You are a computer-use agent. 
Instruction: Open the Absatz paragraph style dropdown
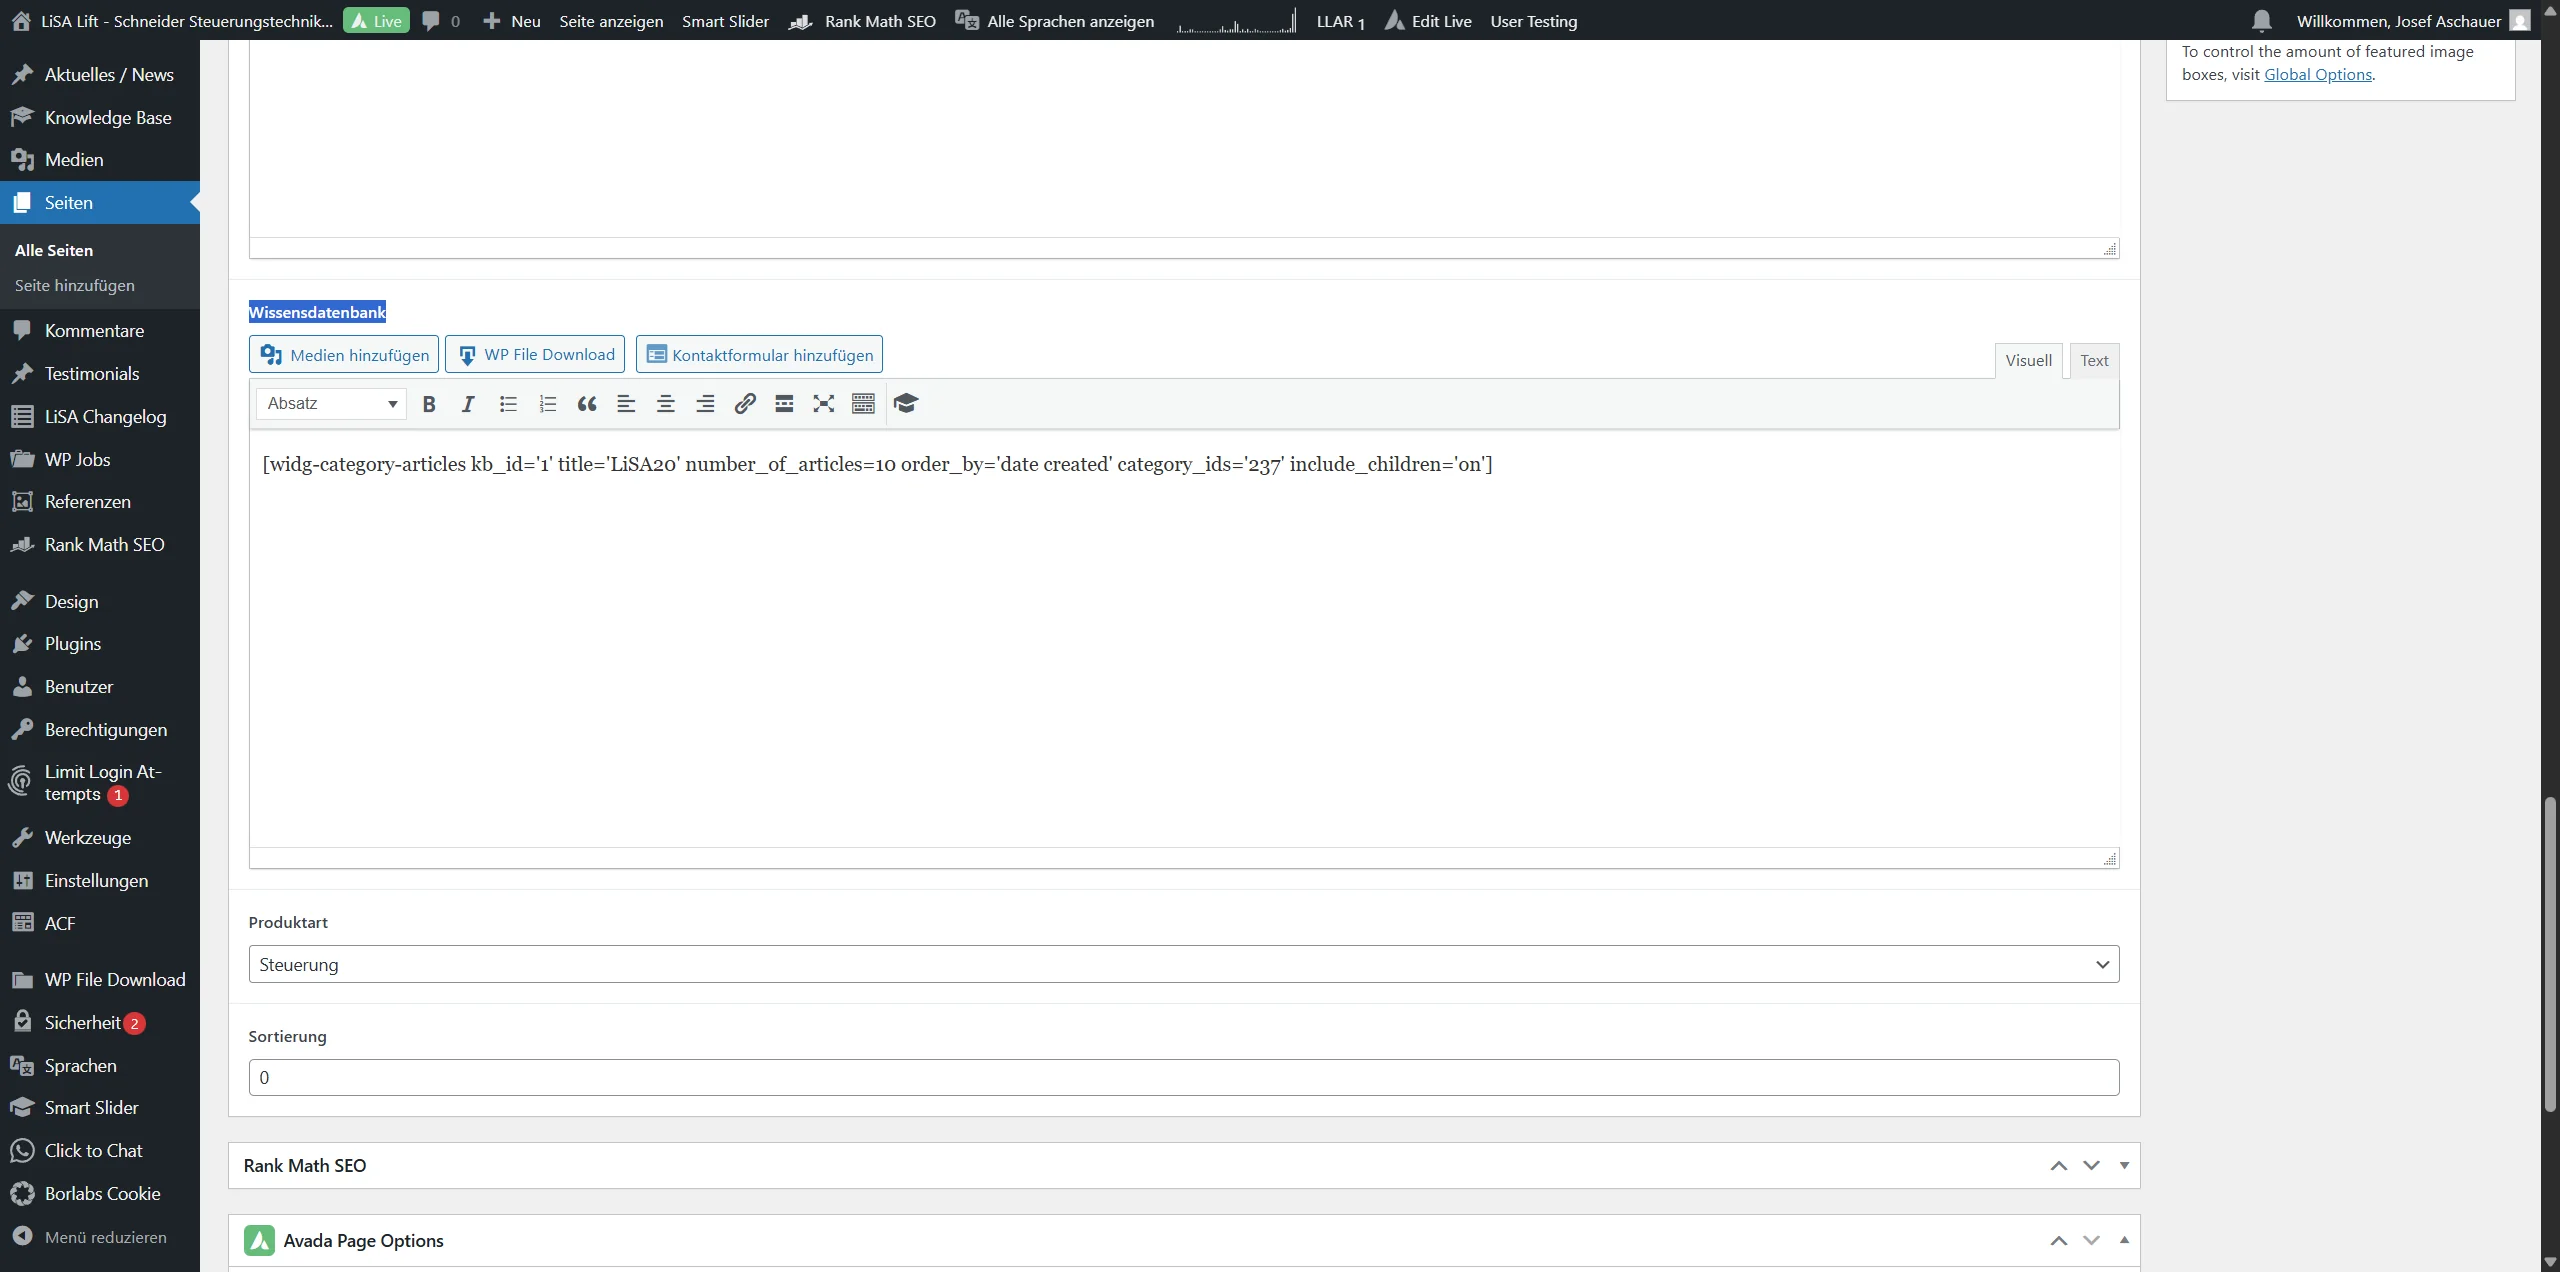pos(330,403)
